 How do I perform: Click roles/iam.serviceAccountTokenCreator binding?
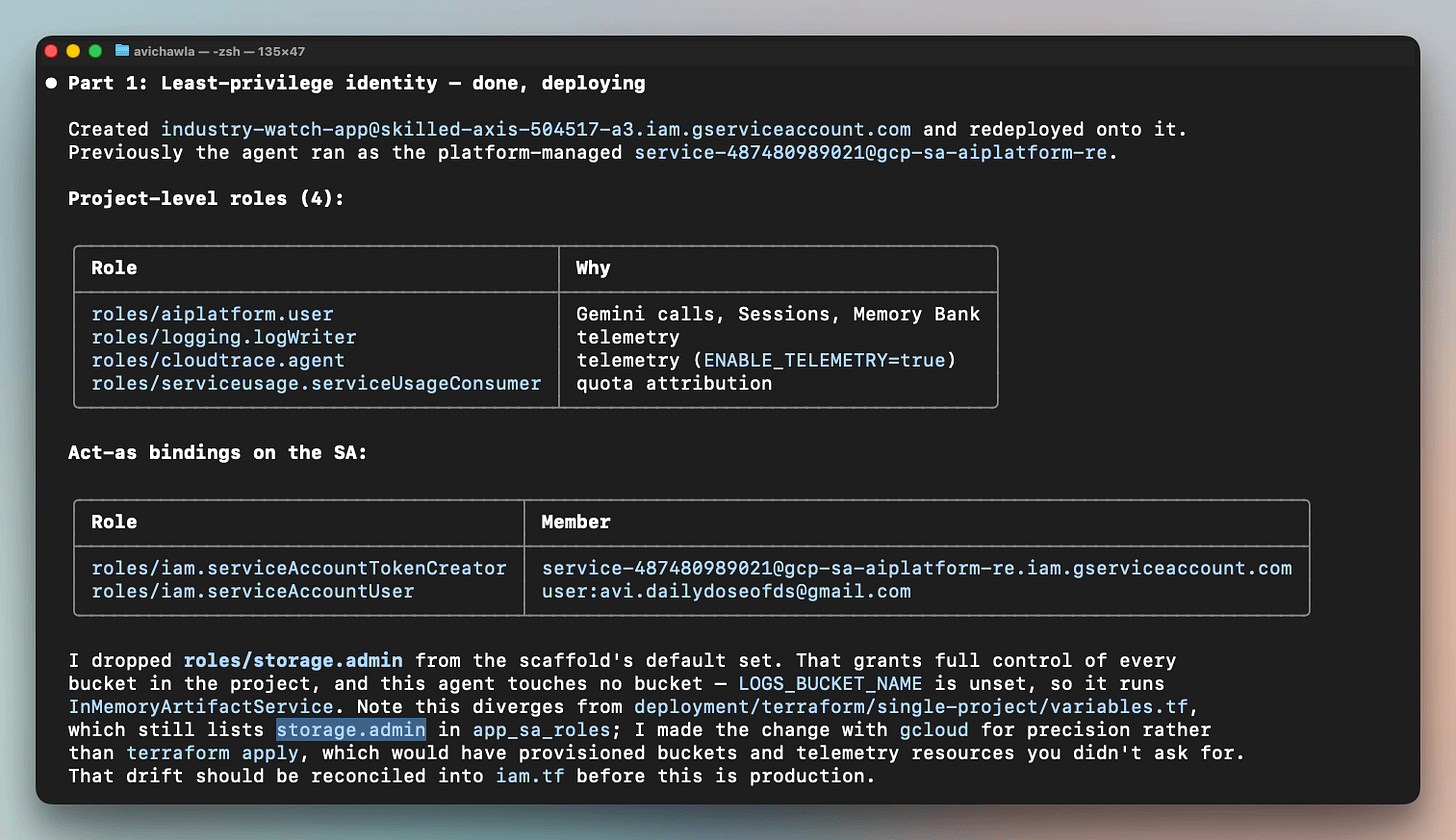299,568
